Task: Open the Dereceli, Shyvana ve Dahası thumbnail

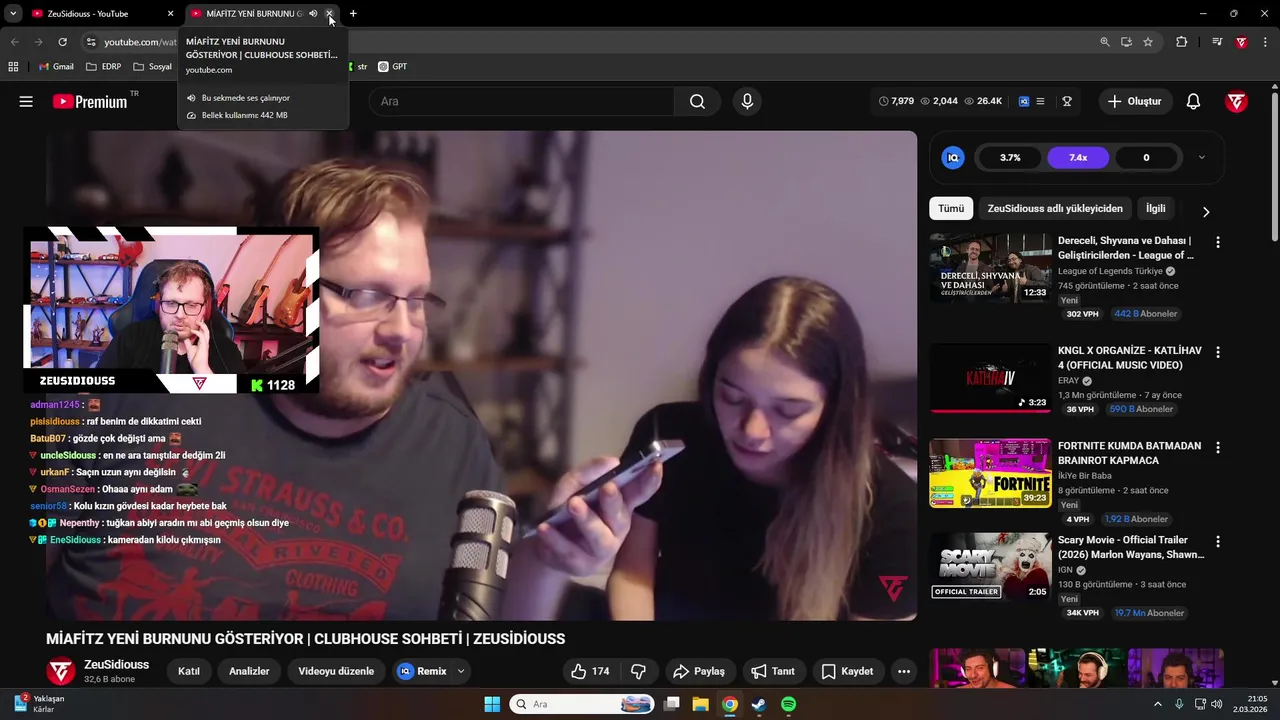Action: [990, 268]
